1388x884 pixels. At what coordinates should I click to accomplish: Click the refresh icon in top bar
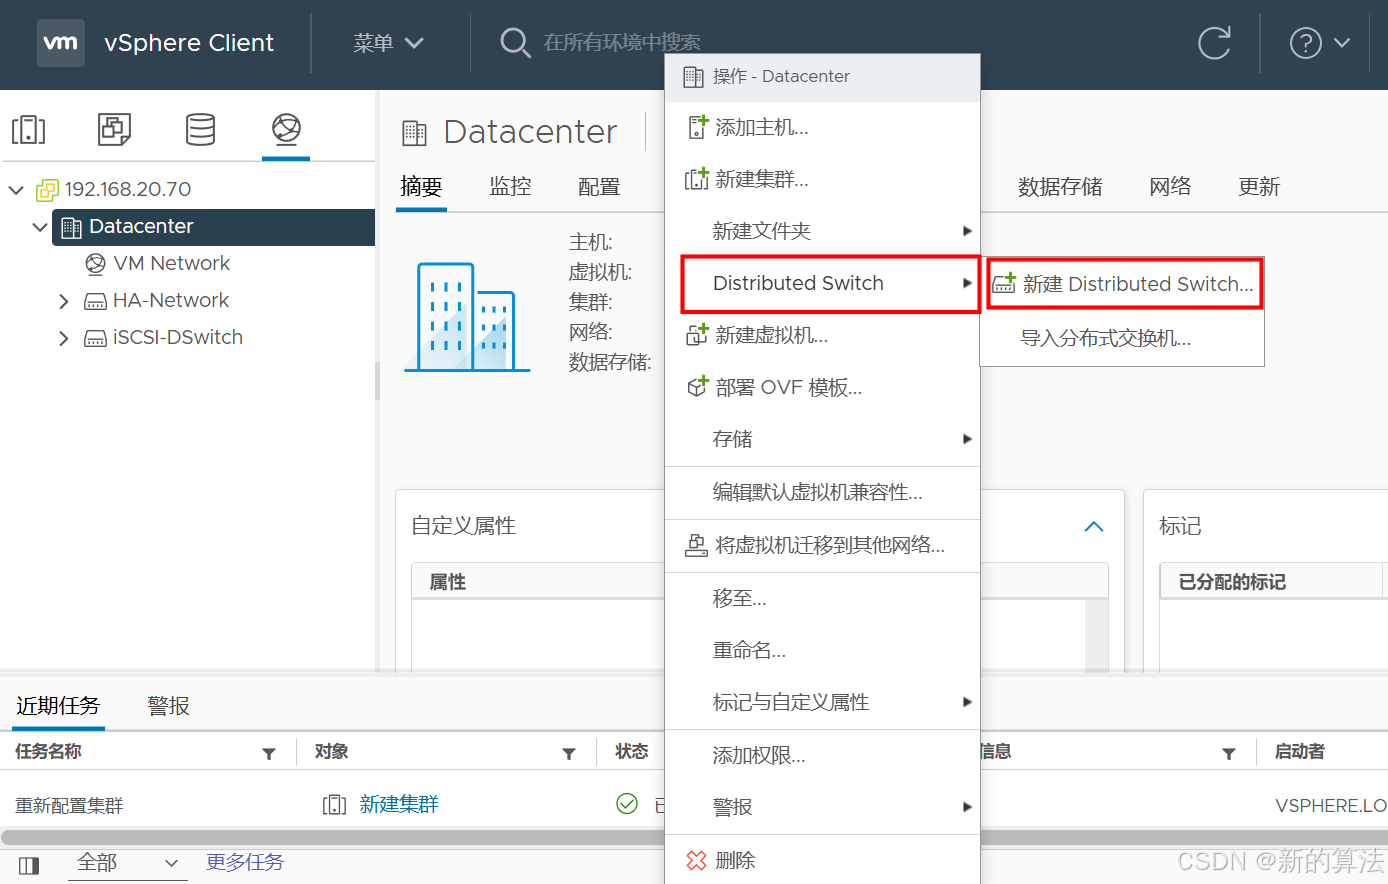click(x=1214, y=43)
